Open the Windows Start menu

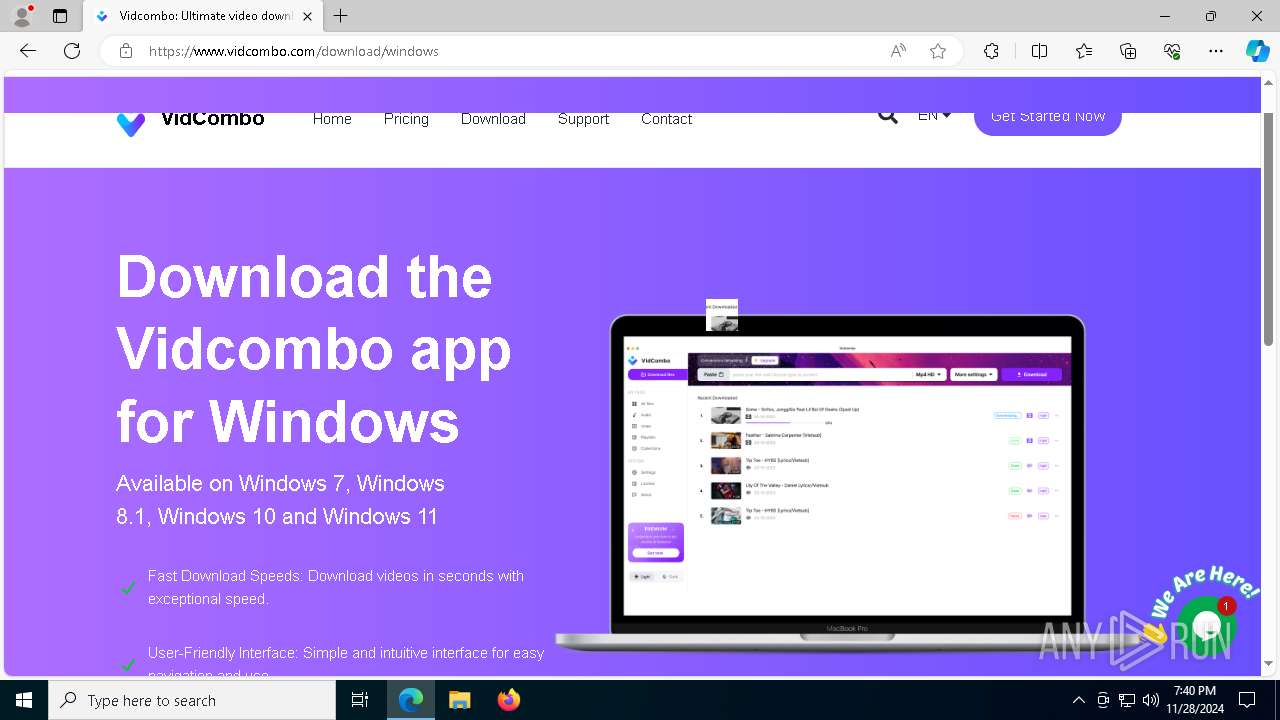(24, 700)
